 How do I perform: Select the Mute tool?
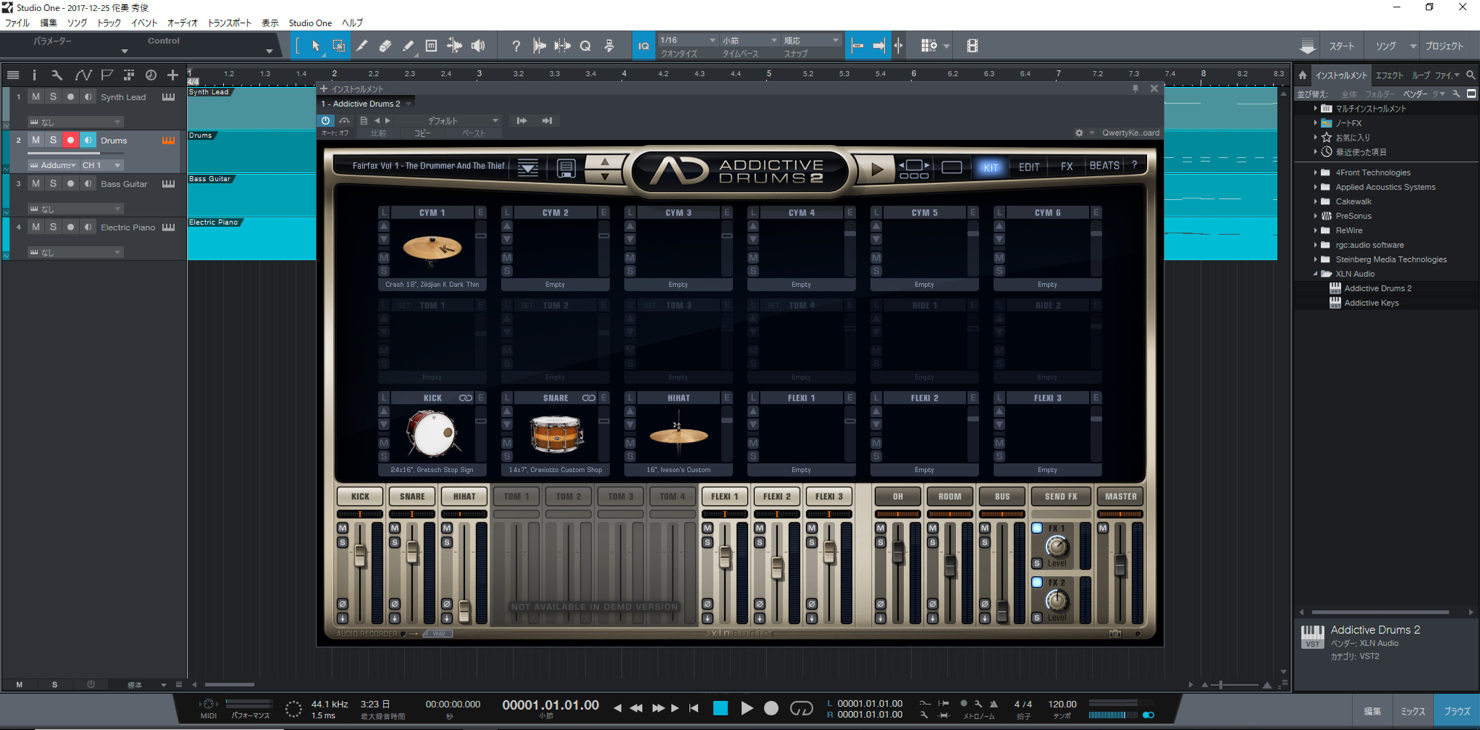tap(431, 46)
